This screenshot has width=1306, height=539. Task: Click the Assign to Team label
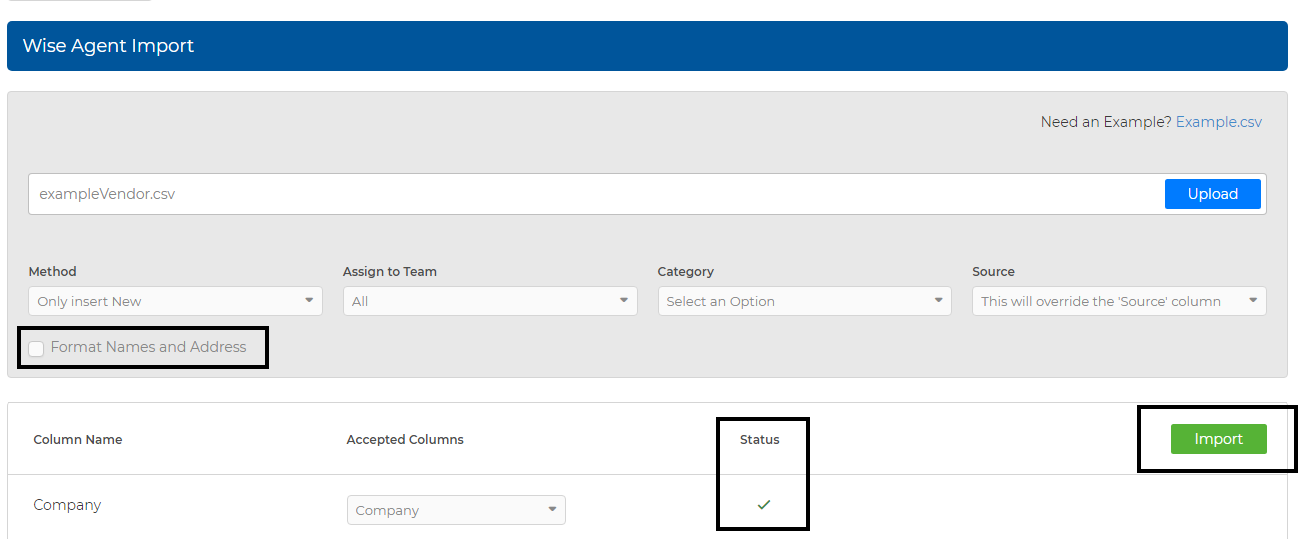pyautogui.click(x=390, y=271)
